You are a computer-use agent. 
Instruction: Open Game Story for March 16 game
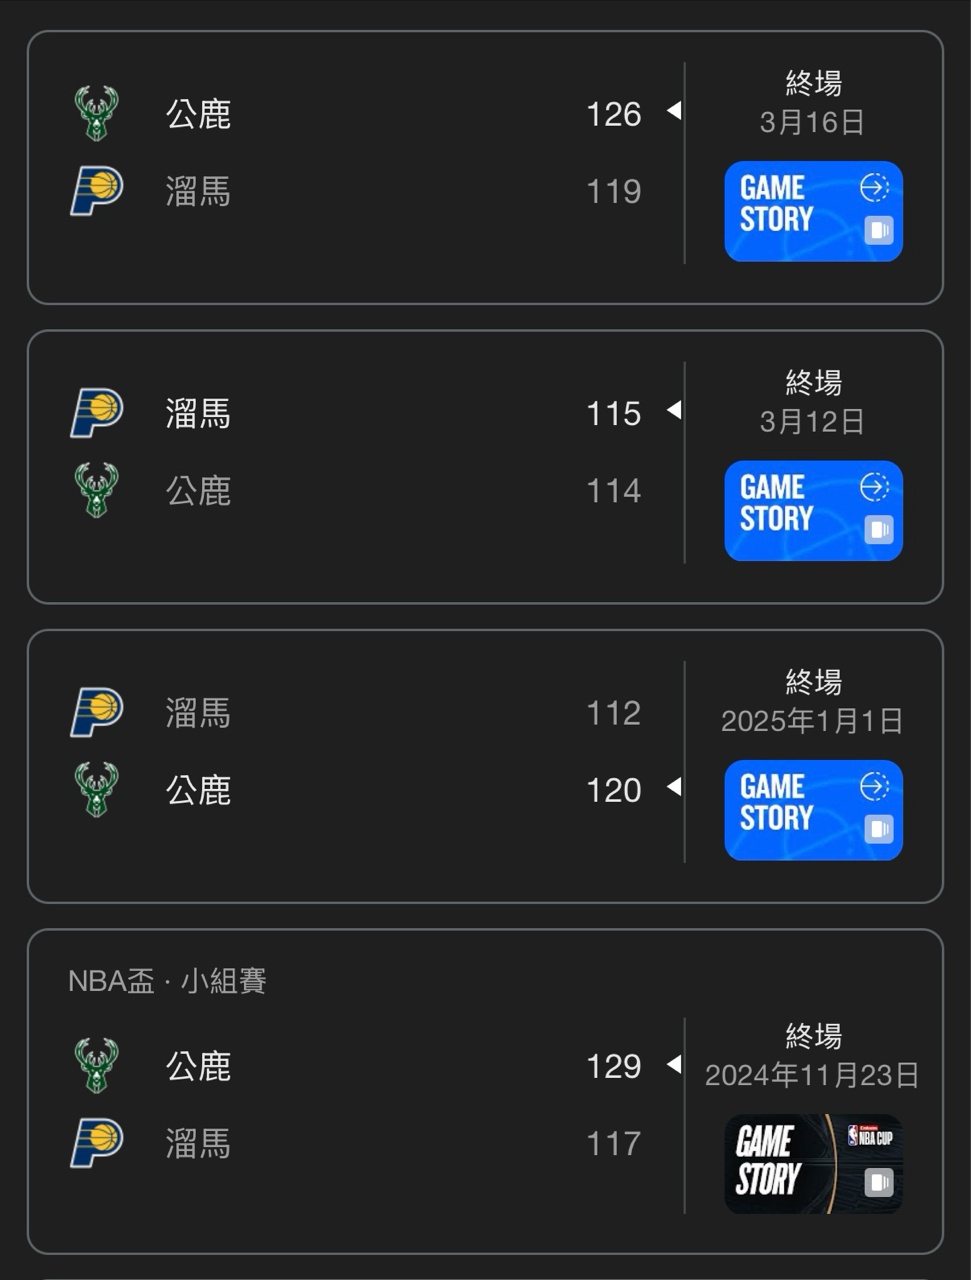(813, 211)
